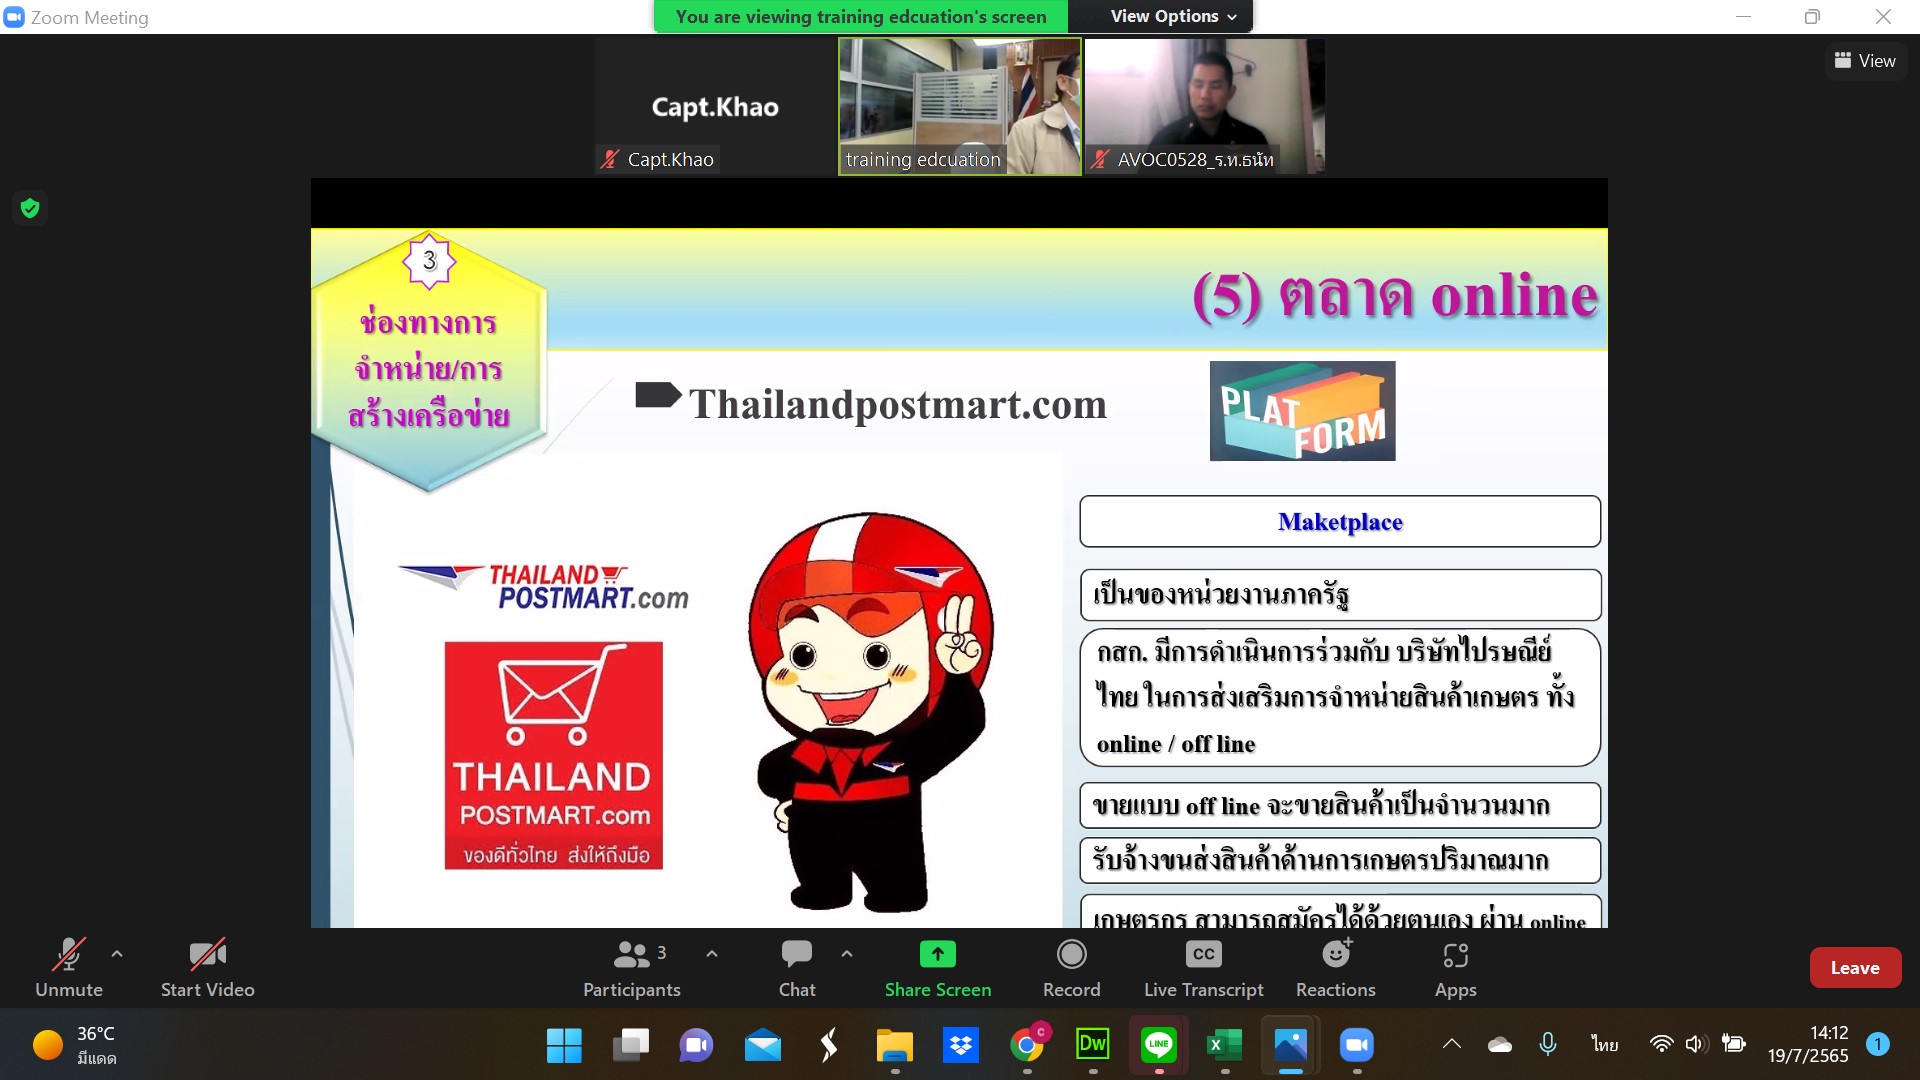The width and height of the screenshot is (1920, 1080).
Task: Change layout with View button
Action: (1865, 61)
